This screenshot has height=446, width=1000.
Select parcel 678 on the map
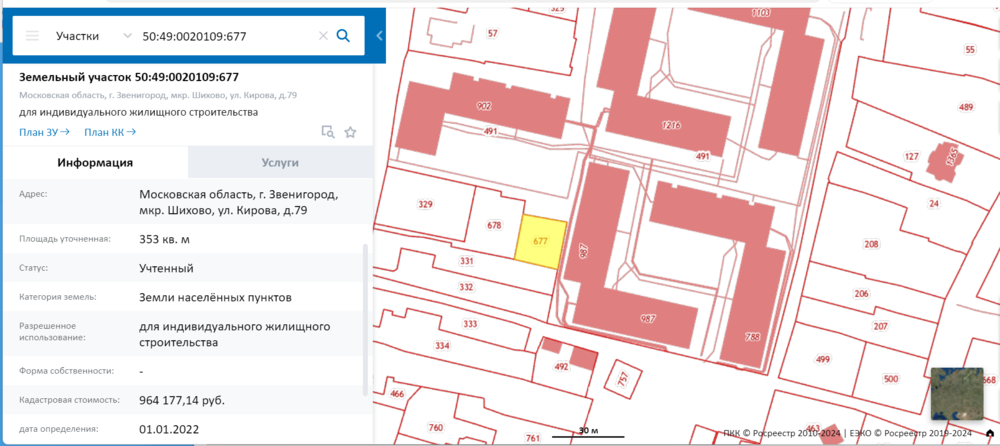(494, 225)
